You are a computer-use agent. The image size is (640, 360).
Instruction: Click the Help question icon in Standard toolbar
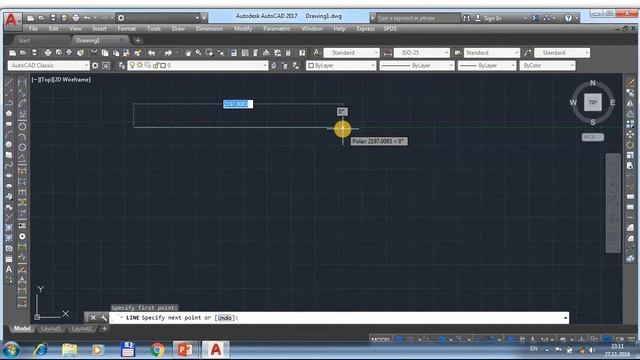(x=302, y=53)
